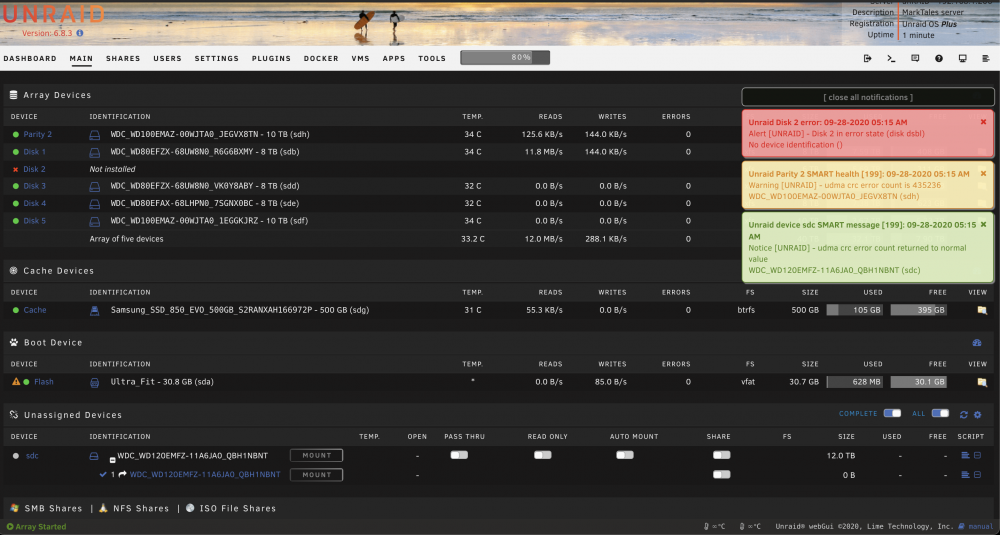The image size is (1000, 535).
Task: Open the VMS tab
Action: pyautogui.click(x=360, y=58)
